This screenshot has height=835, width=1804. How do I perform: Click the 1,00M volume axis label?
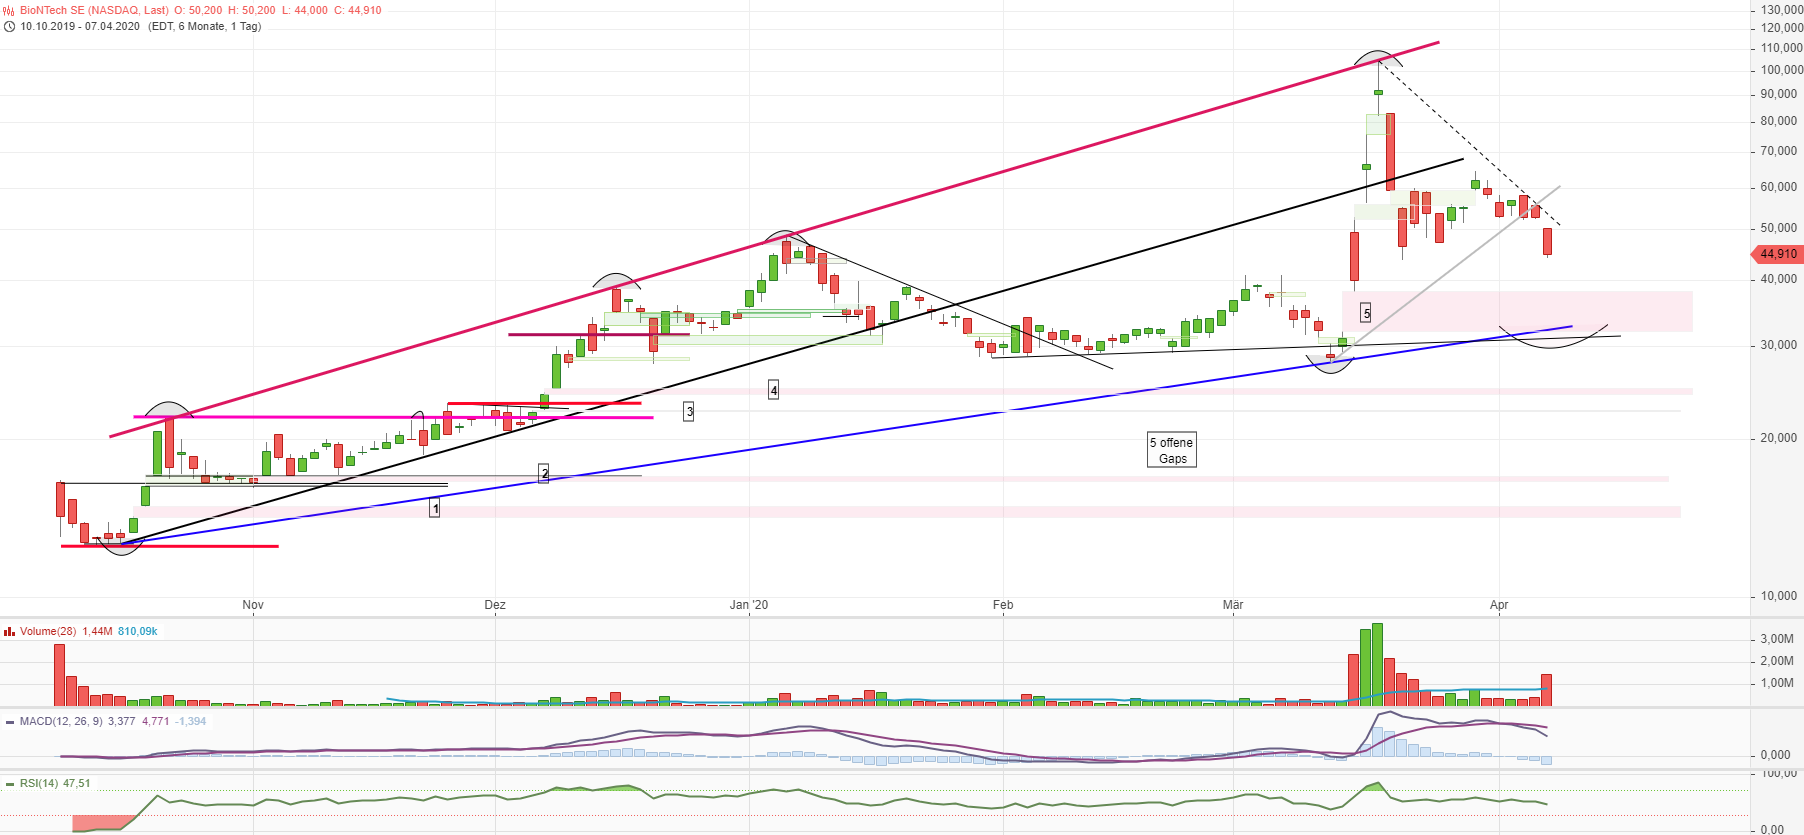(x=1777, y=683)
